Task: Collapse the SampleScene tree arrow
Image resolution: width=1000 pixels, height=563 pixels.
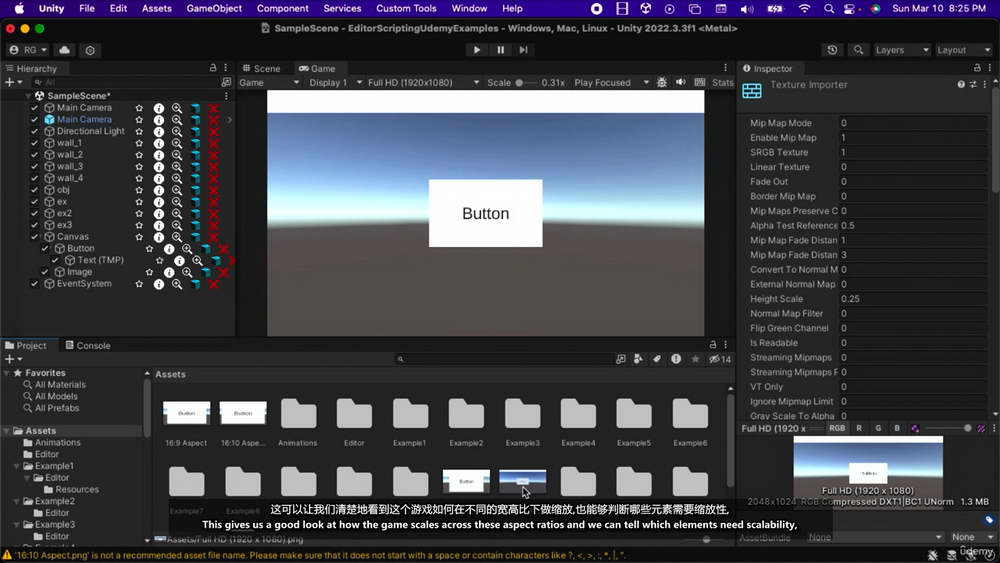Action: click(x=27, y=96)
